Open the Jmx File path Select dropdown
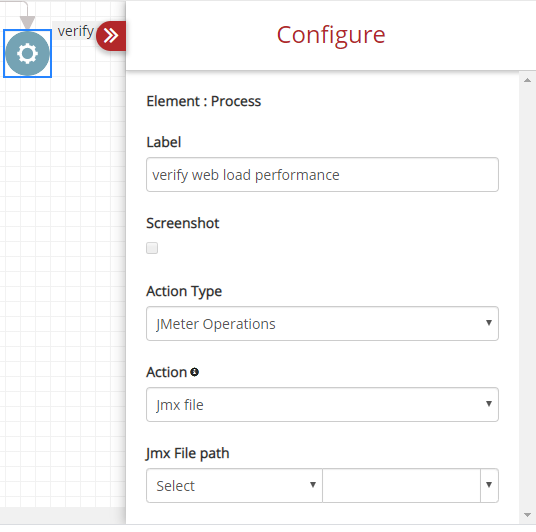The image size is (536, 532). [234, 486]
